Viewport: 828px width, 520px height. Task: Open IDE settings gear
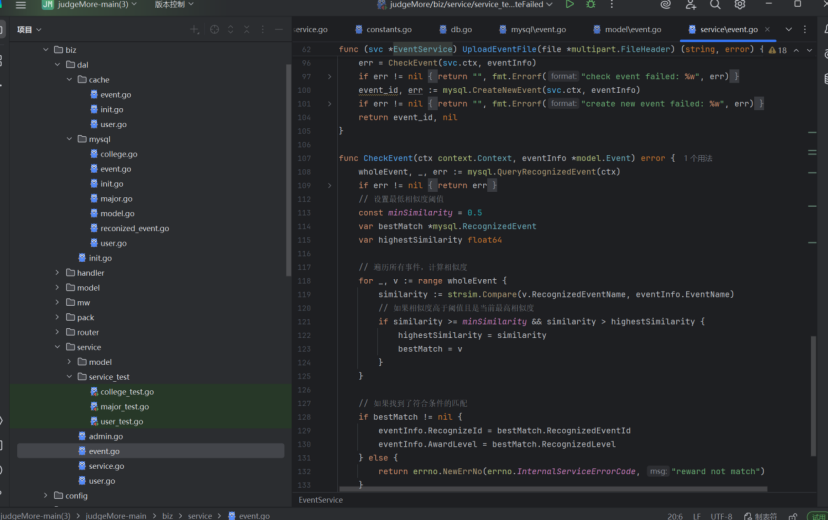pyautogui.click(x=740, y=4)
